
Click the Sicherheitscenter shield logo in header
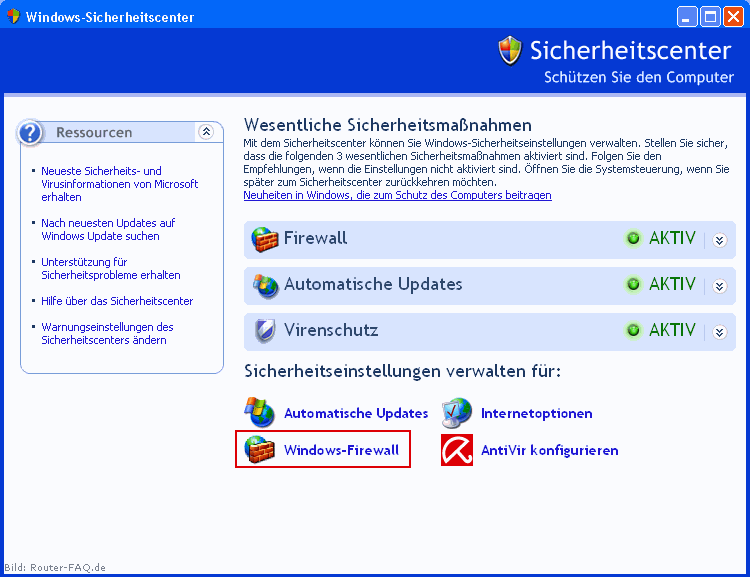pyautogui.click(x=510, y=51)
